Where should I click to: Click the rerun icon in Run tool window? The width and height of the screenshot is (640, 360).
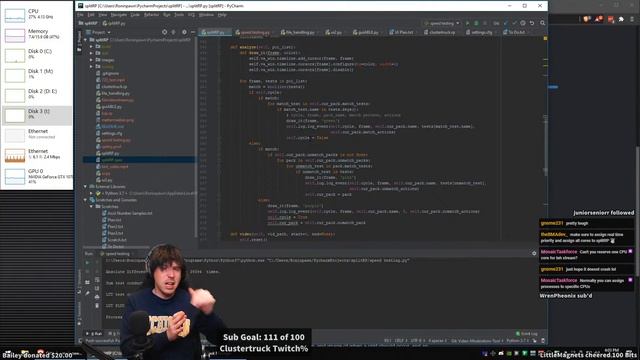point(87,262)
